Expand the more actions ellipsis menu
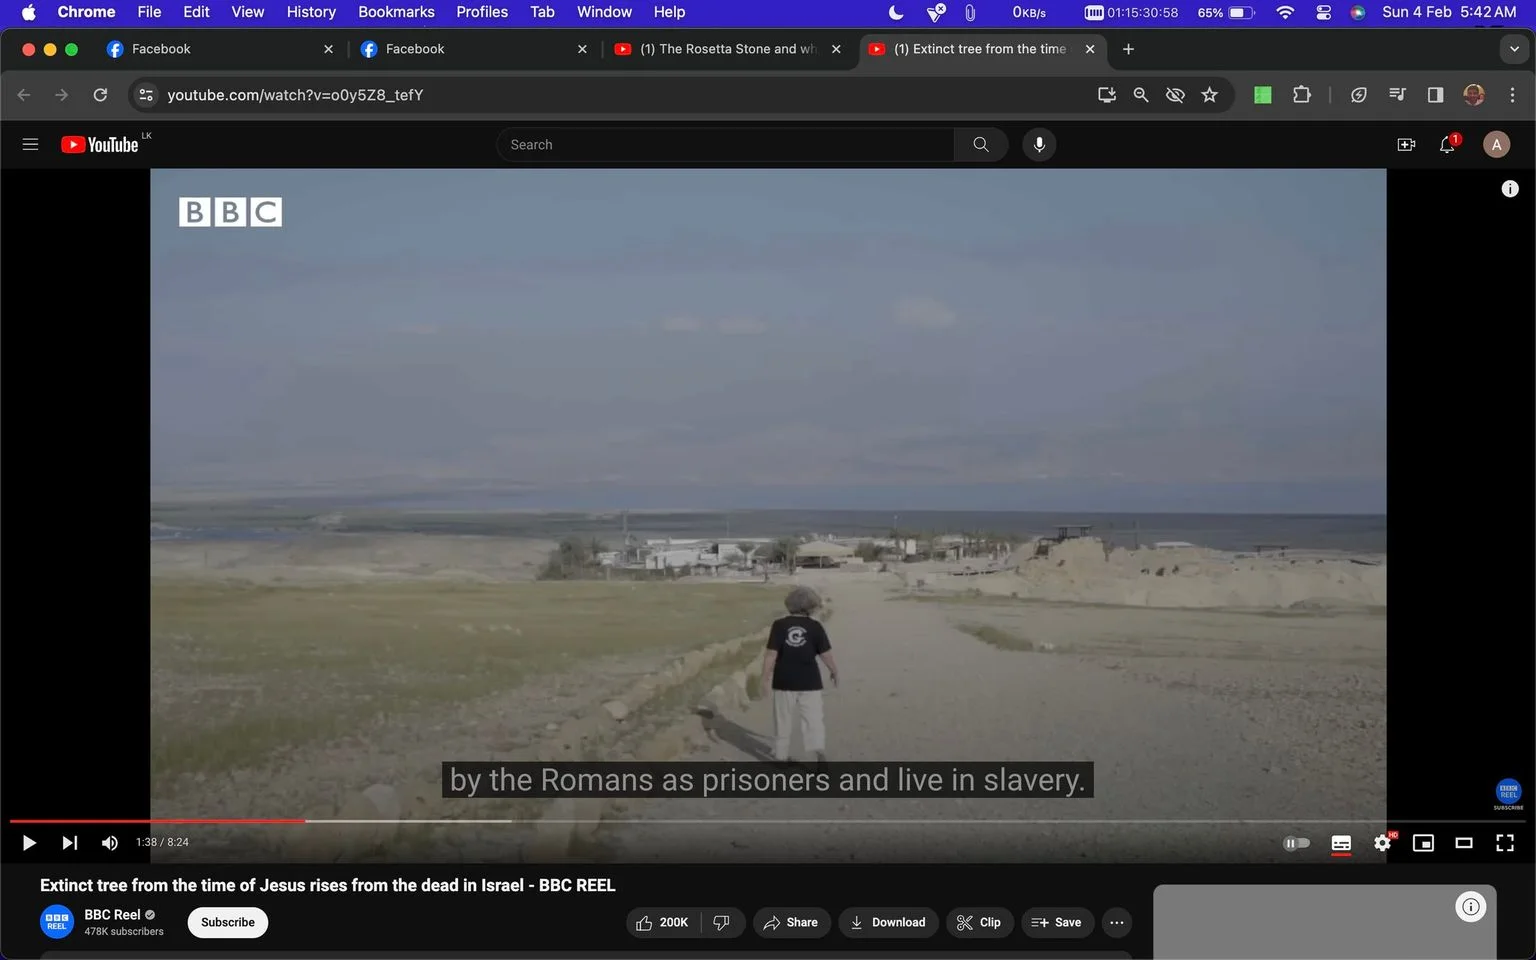This screenshot has height=960, width=1536. [x=1117, y=922]
